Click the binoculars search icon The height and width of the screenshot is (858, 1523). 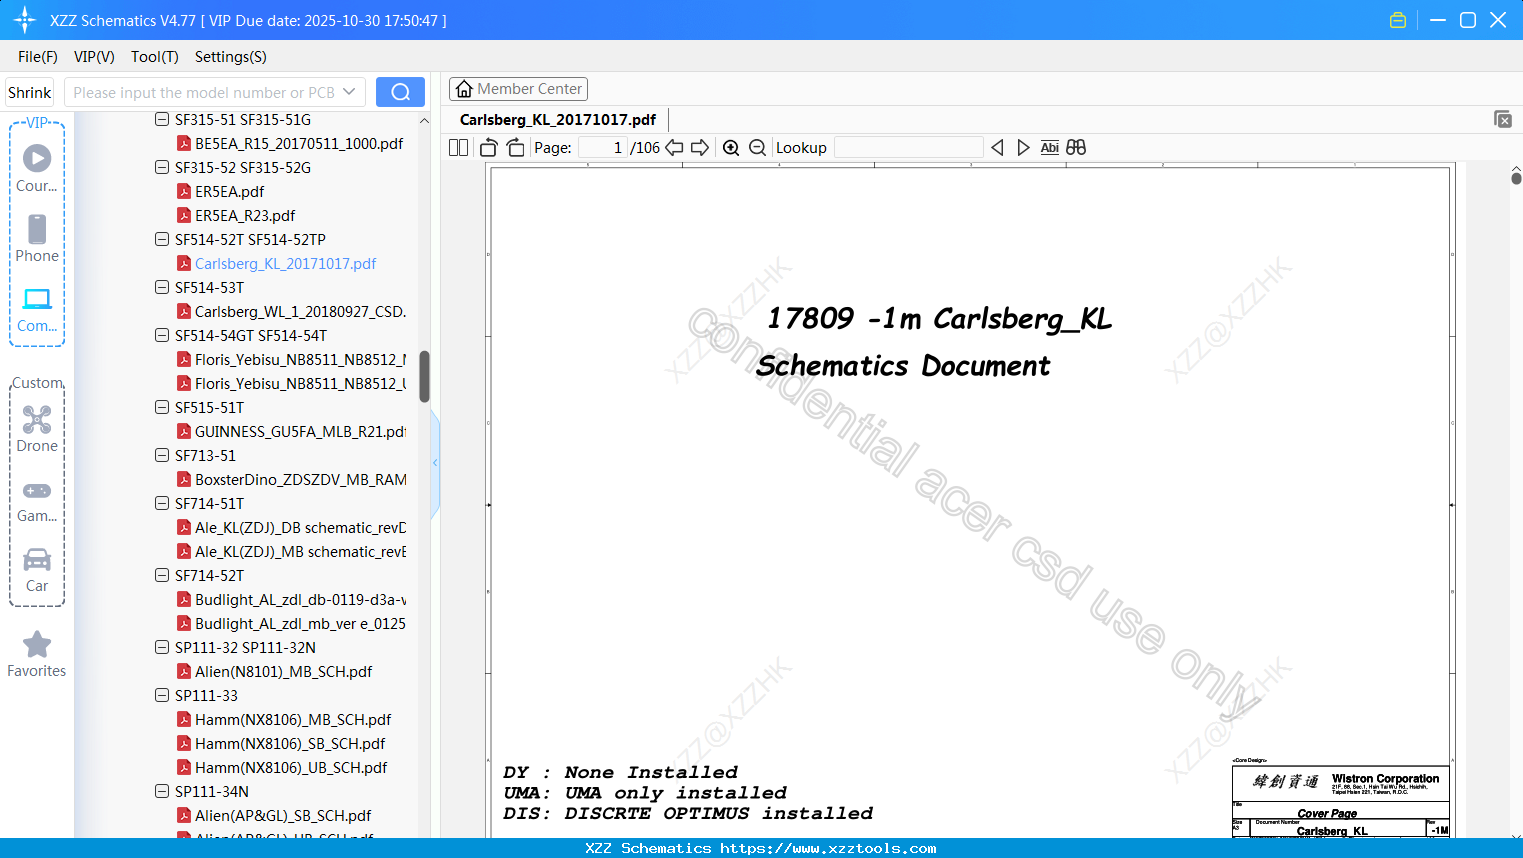1076,148
